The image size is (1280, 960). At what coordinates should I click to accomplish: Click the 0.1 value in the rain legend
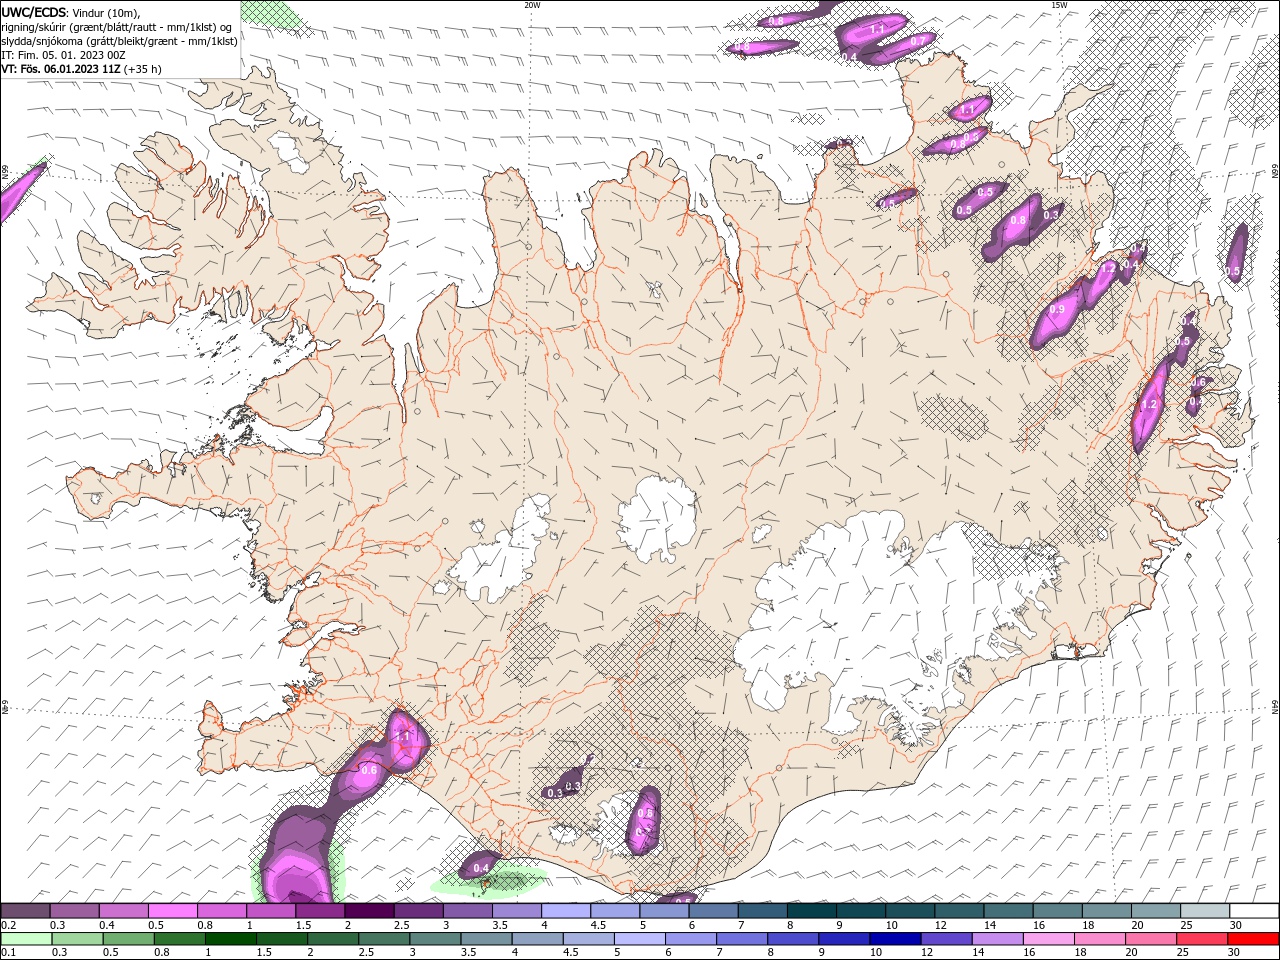tap(8, 953)
